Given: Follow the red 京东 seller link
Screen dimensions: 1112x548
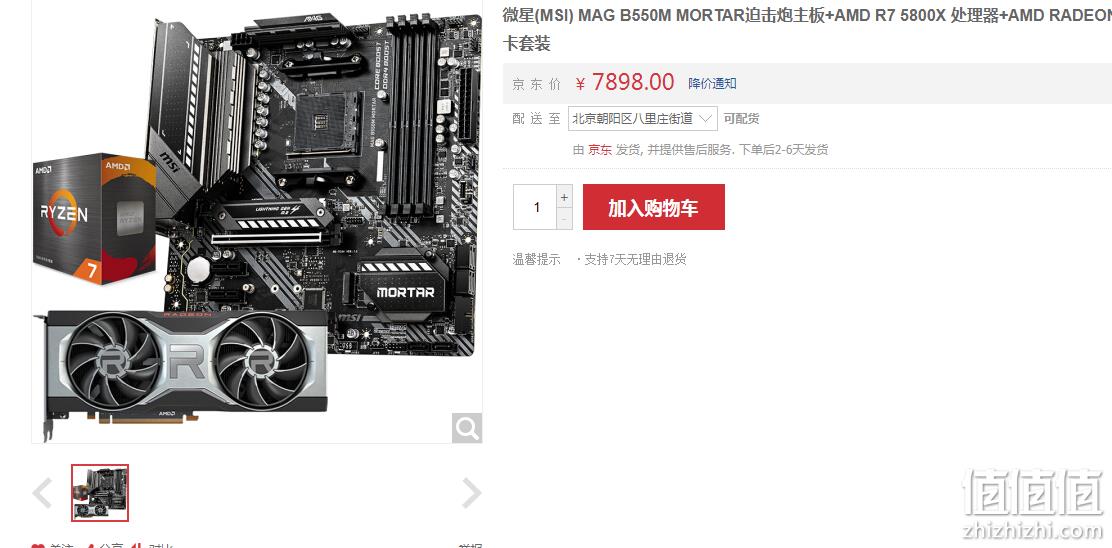Looking at the screenshot, I should 600,150.
